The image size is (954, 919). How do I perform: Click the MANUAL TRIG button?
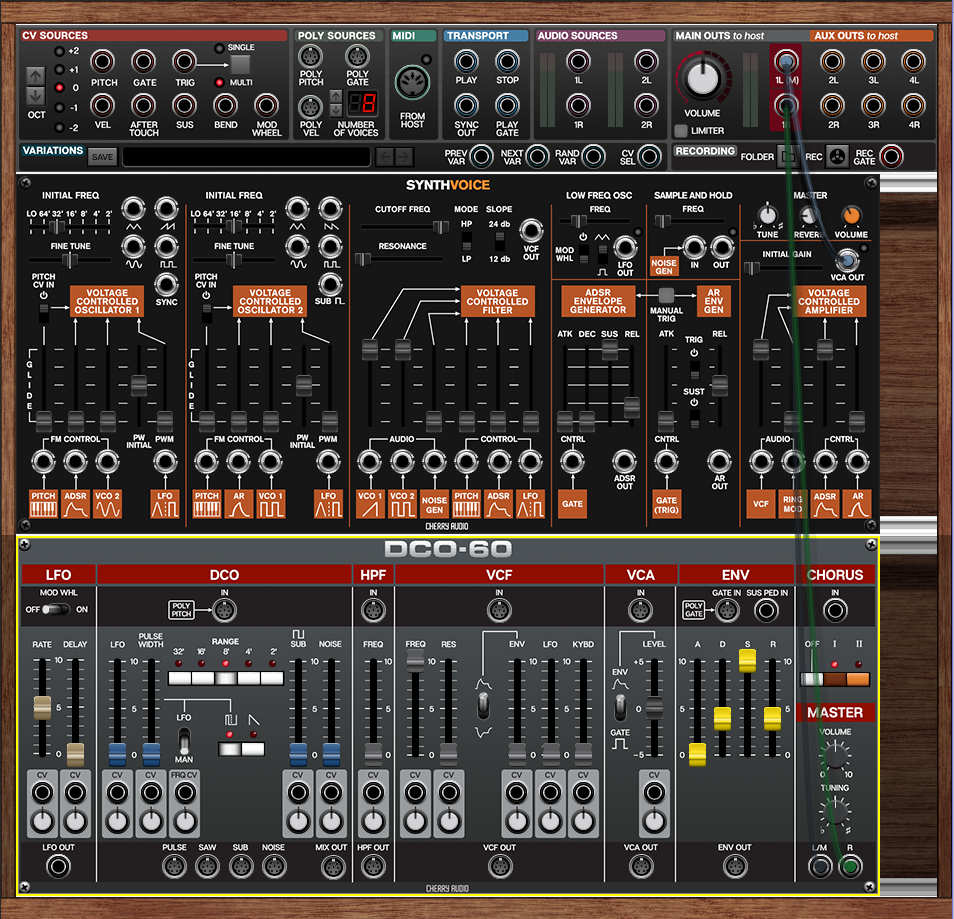point(666,295)
